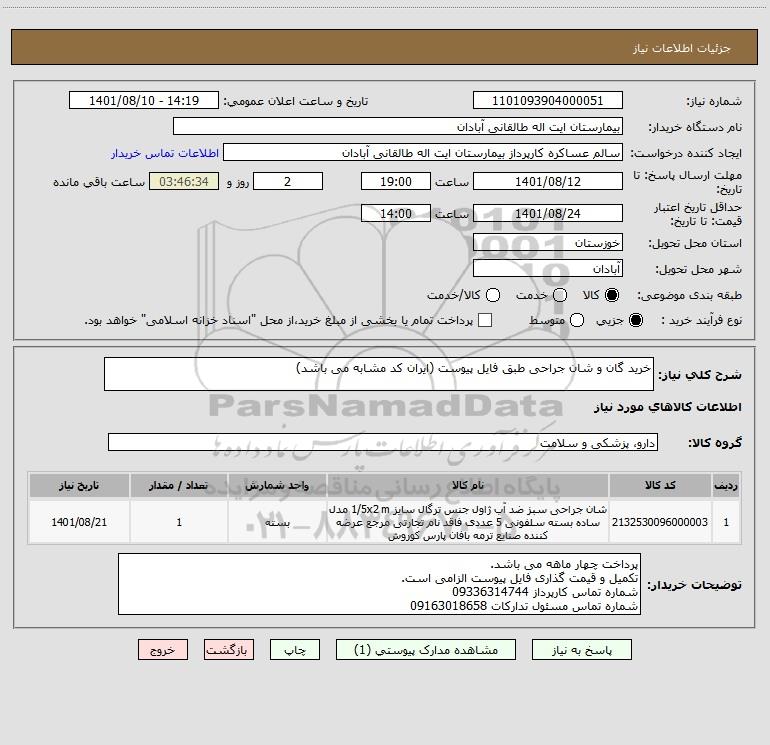Click the announcement date field 1401/08/10 - 14:19
Screen dimensions: 770x745
click(x=144, y=100)
